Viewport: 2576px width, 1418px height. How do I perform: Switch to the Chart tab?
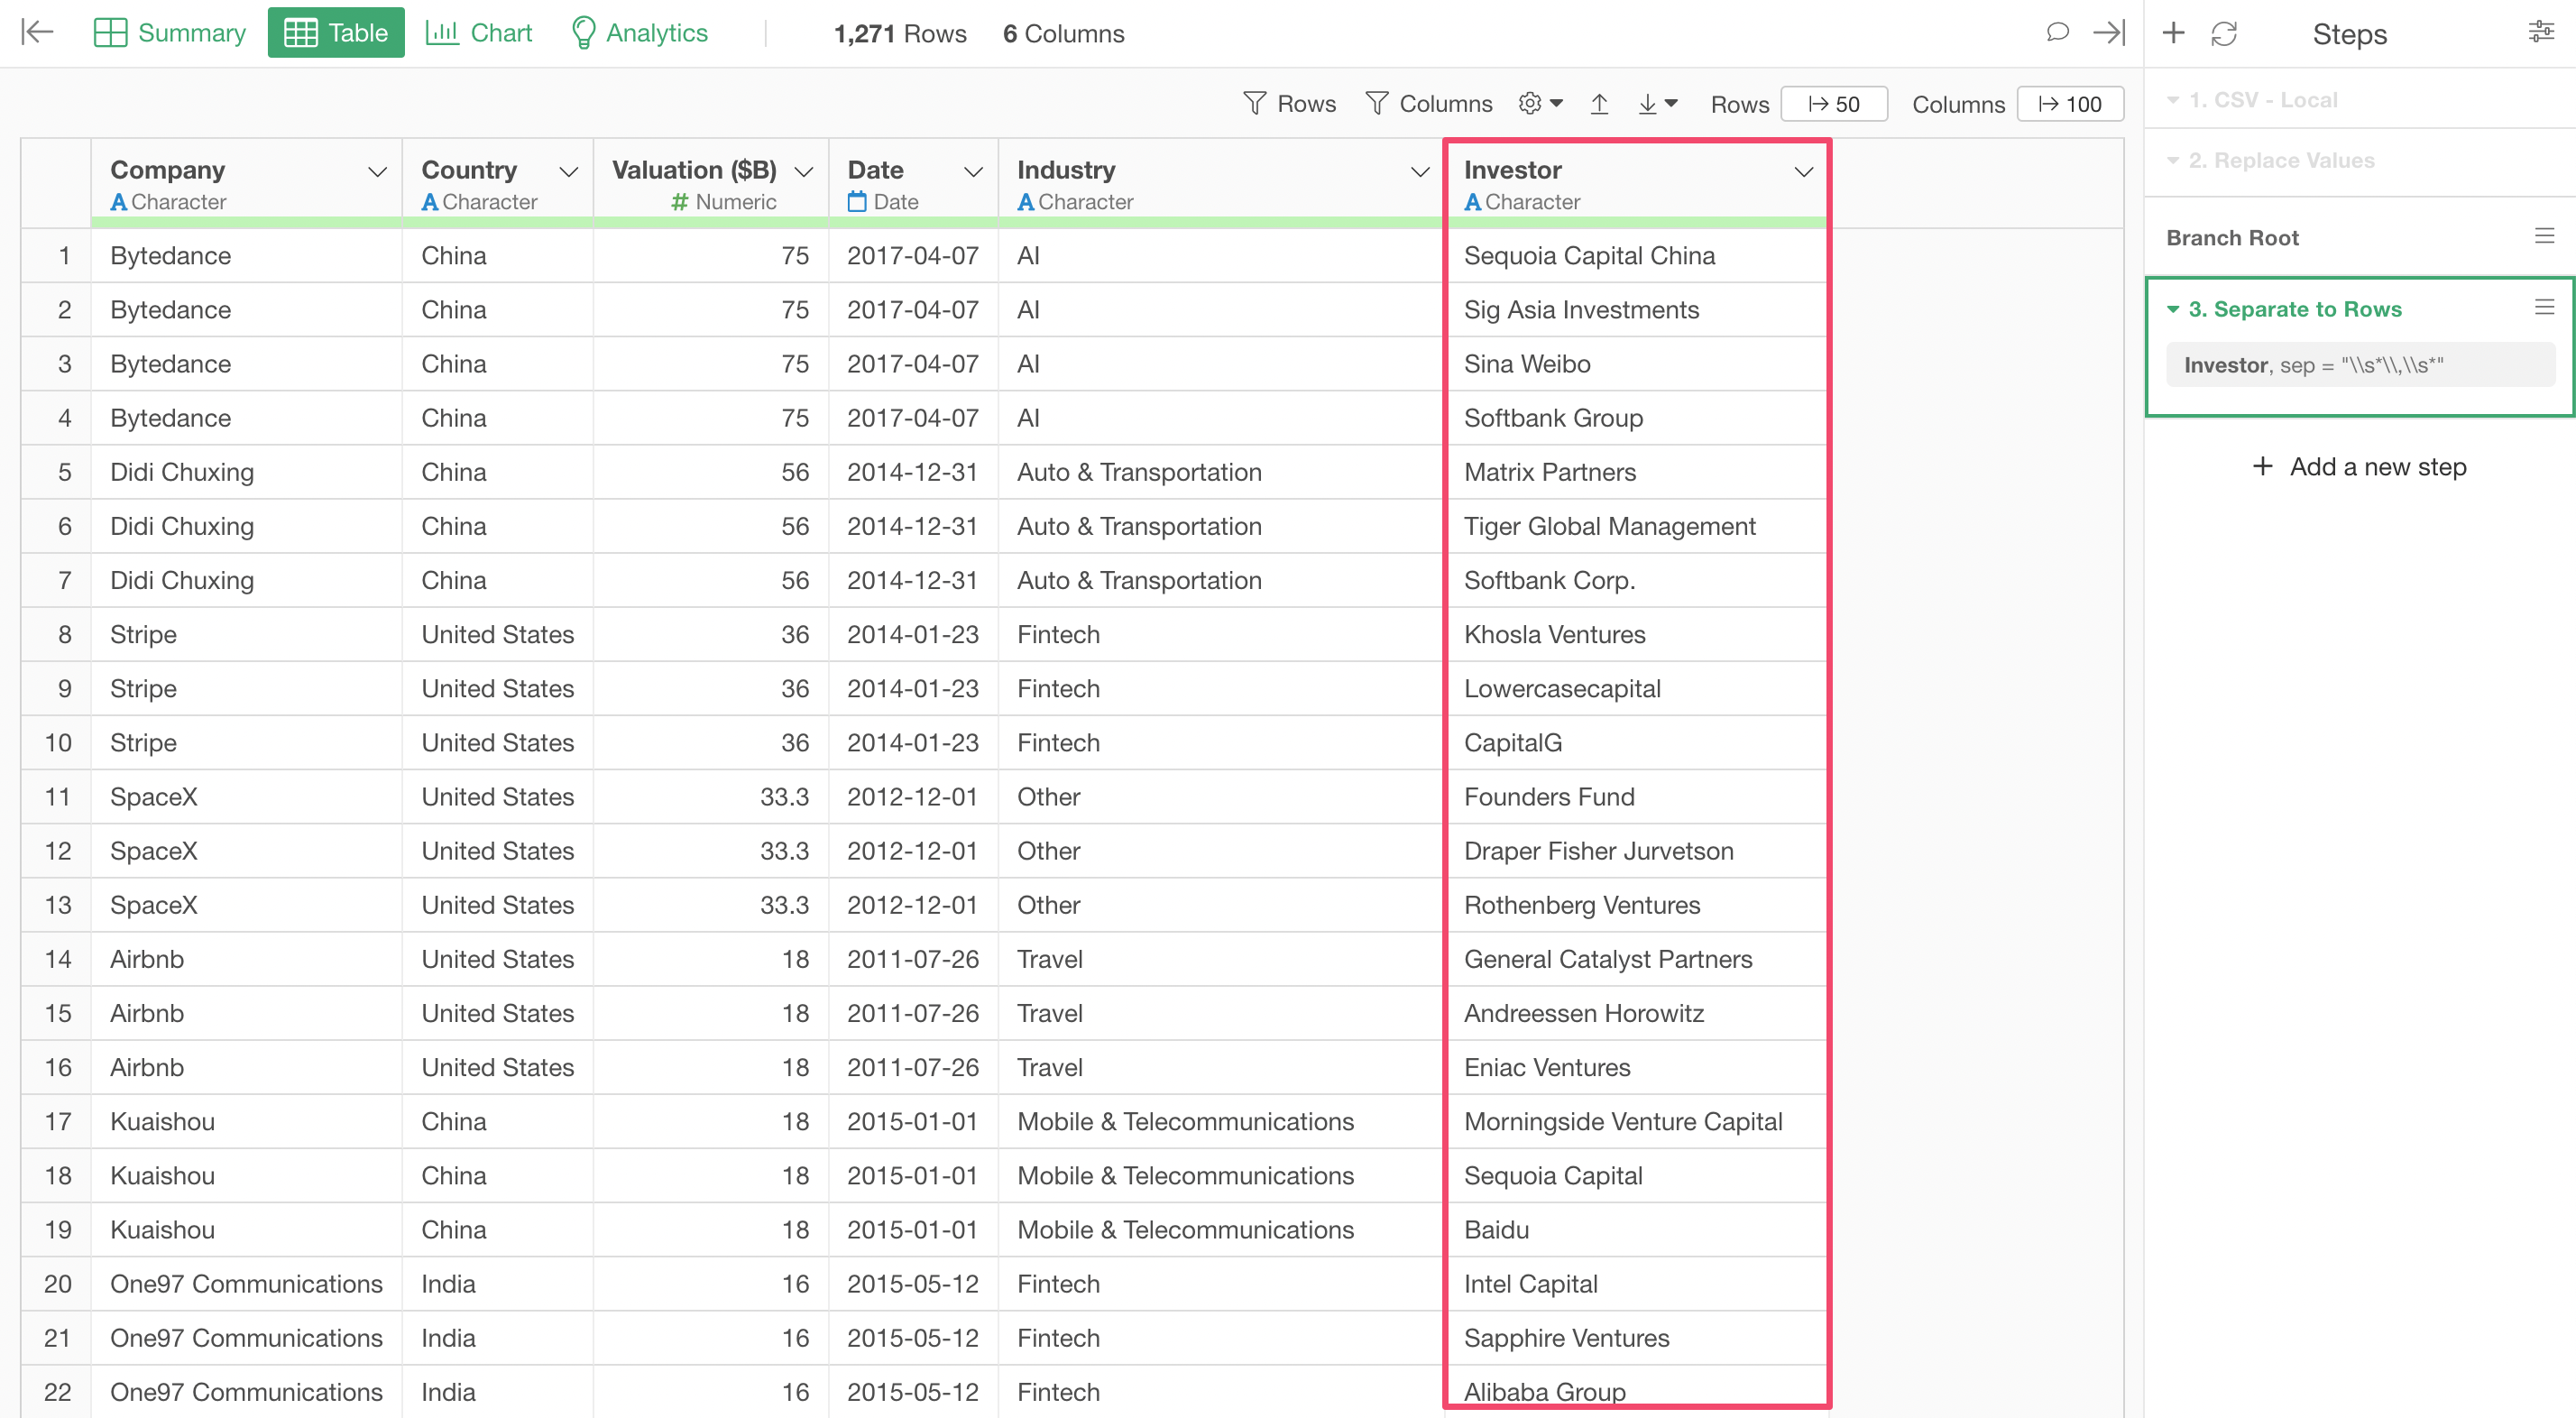479,33
